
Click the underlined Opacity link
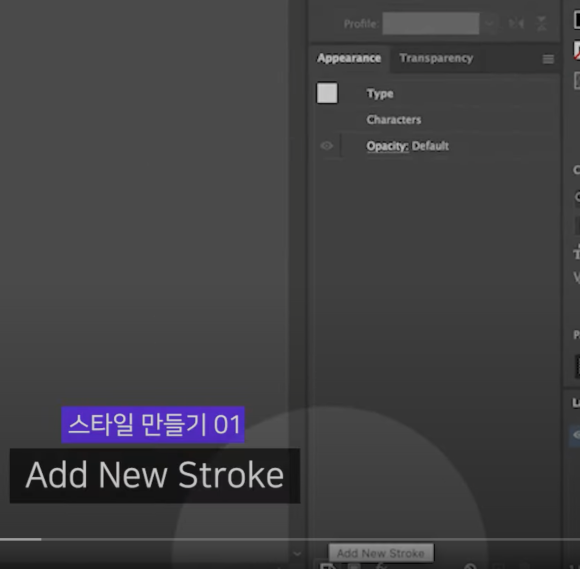(387, 146)
